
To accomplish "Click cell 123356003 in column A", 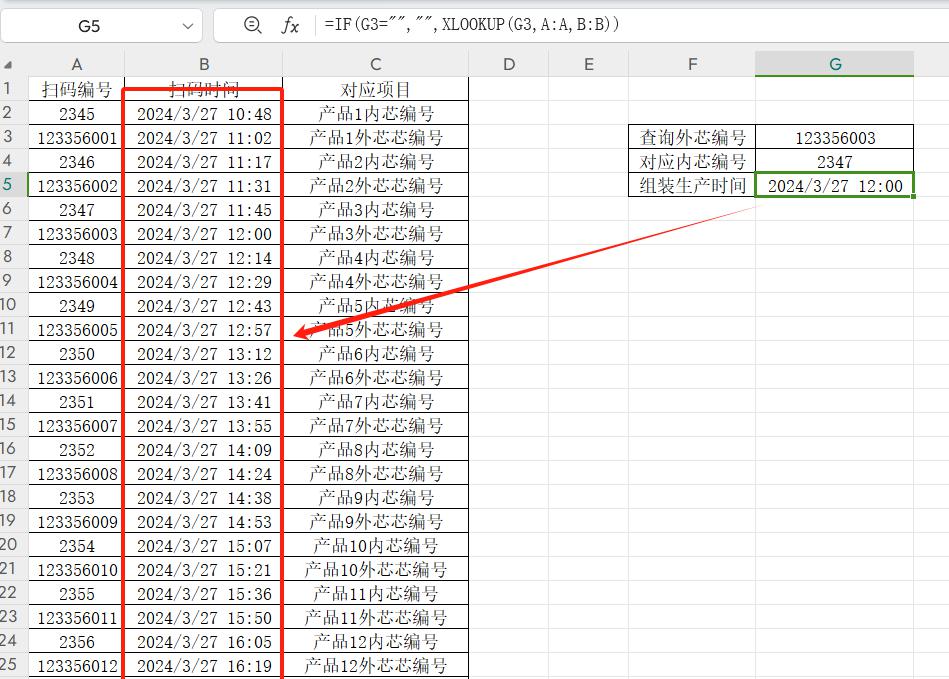I will click(76, 234).
